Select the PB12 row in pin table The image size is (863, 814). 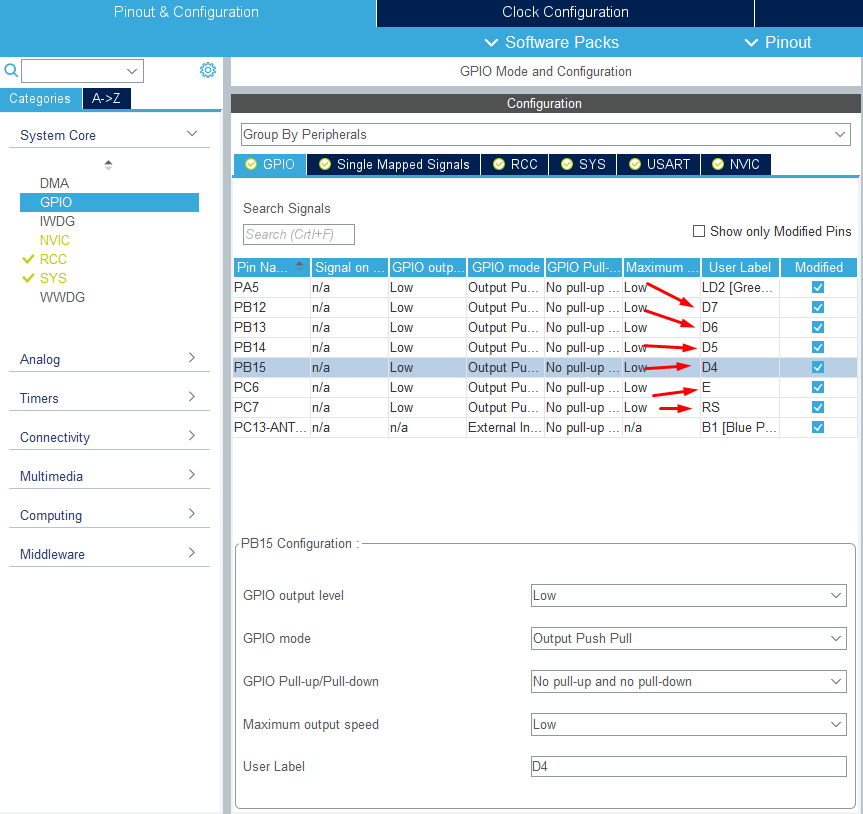pos(270,307)
